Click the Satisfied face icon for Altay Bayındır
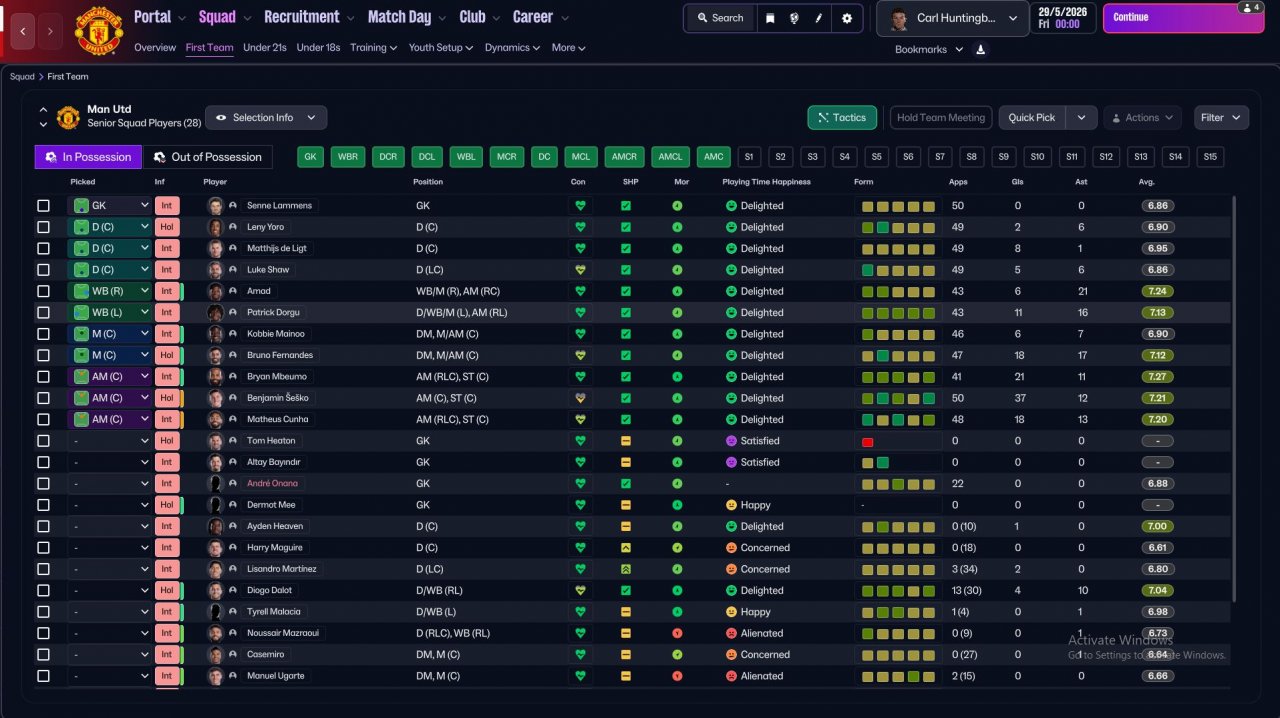Viewport: 1280px width, 718px height. point(731,462)
